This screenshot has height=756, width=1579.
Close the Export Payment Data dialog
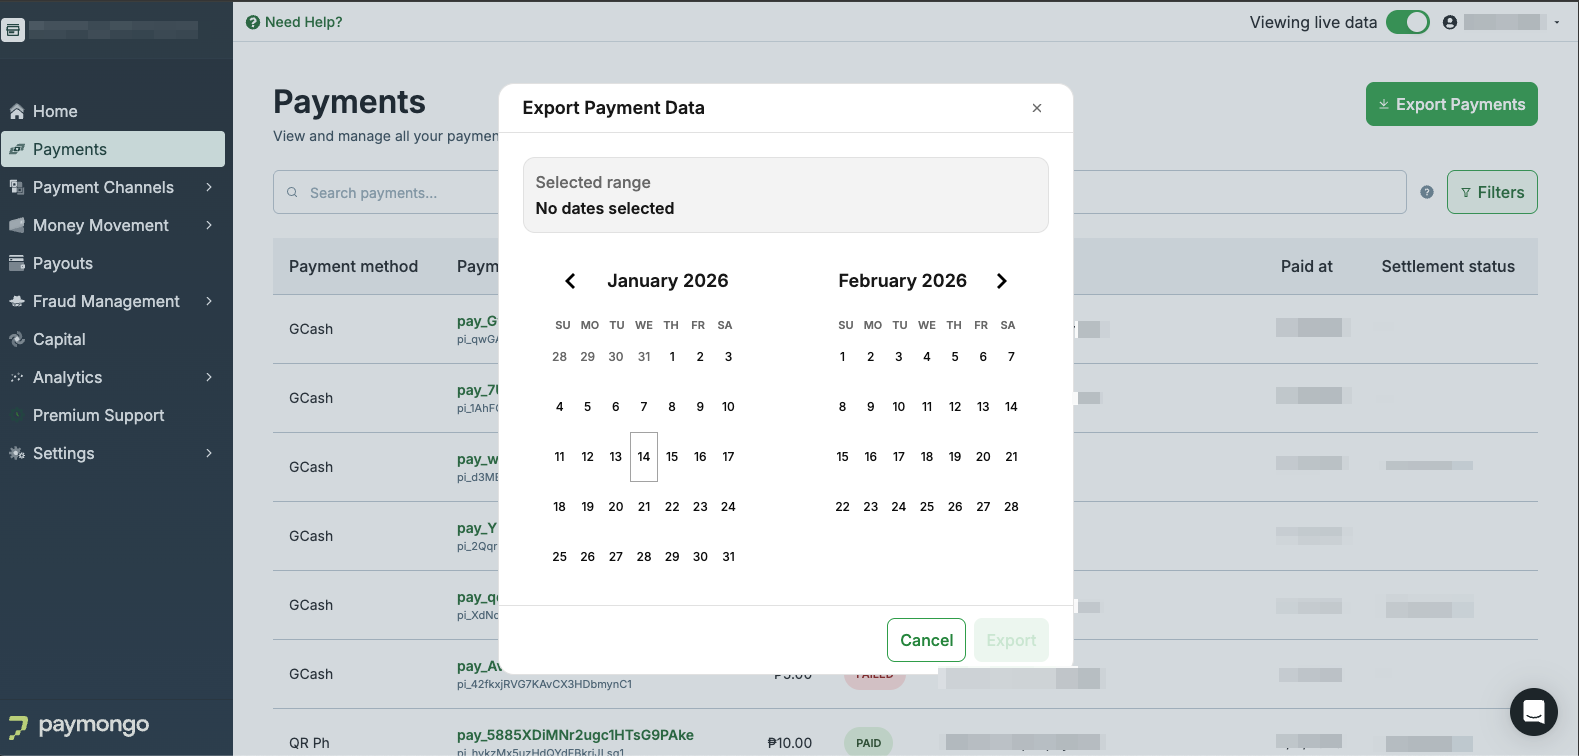1037,108
